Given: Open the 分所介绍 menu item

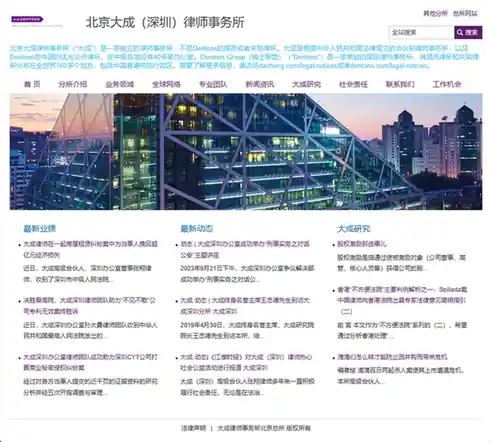Looking at the screenshot, I should pos(73,84).
